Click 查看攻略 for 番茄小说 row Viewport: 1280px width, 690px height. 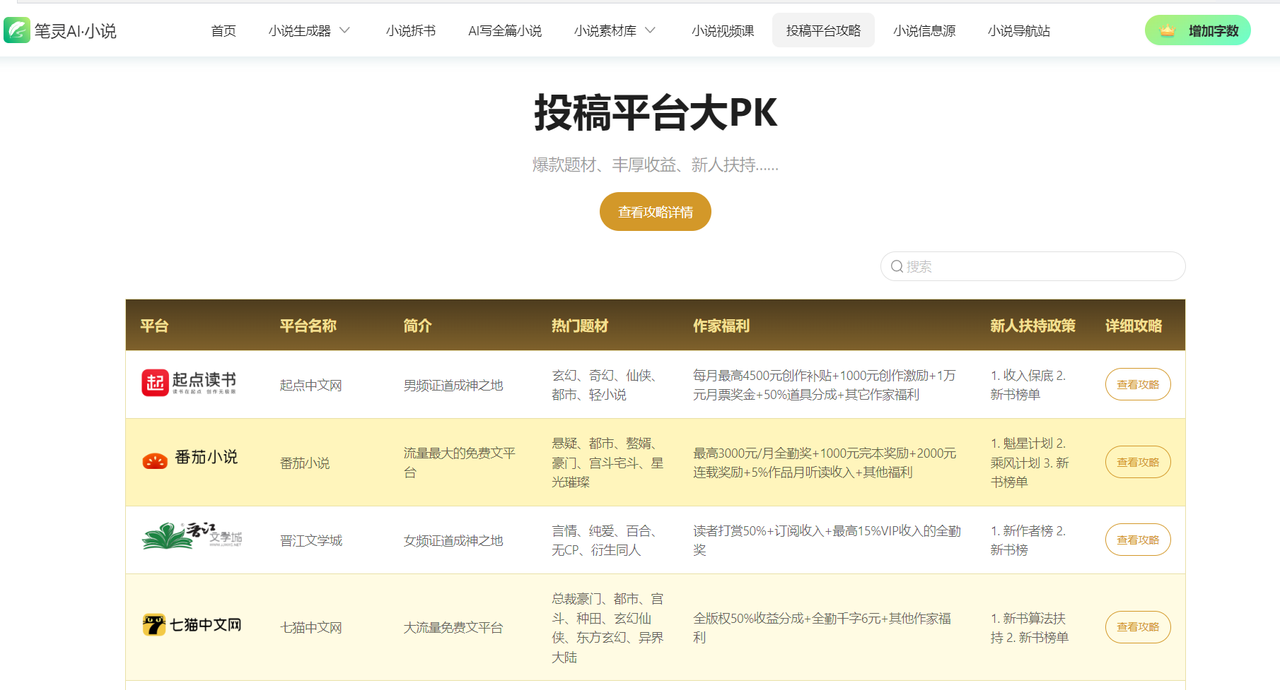1138,462
